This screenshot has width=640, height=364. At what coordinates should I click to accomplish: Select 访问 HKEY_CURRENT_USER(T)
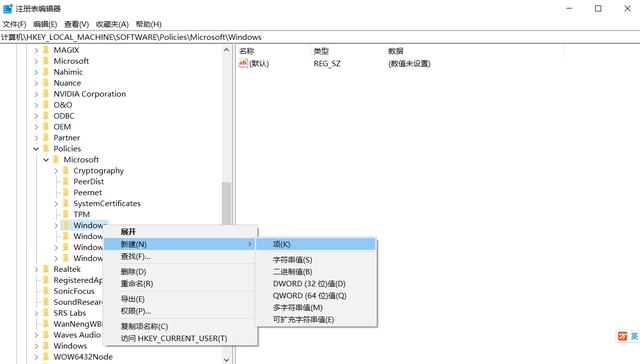[180, 338]
